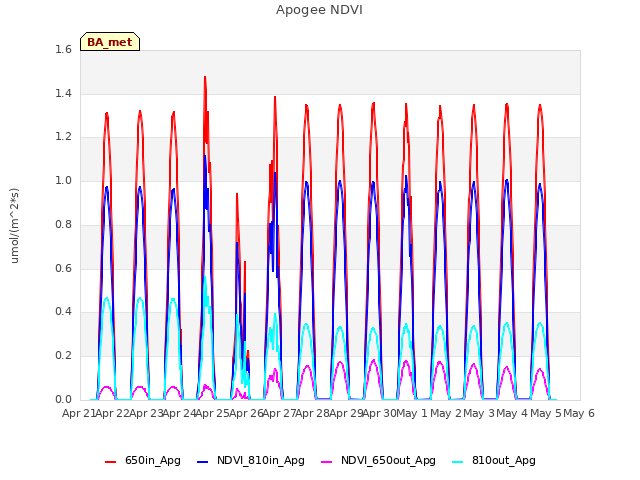Click the May 2 x-axis date label
640x480 pixels.
[x=446, y=413]
